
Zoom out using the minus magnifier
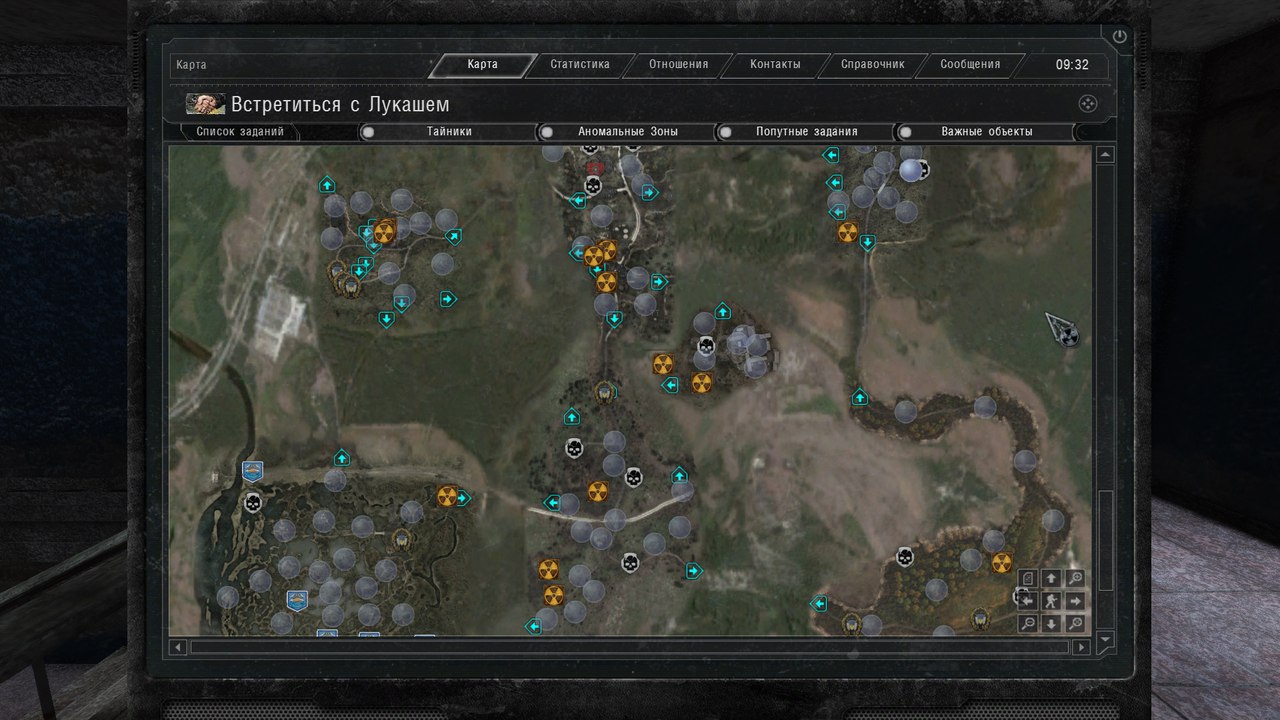coord(1028,624)
